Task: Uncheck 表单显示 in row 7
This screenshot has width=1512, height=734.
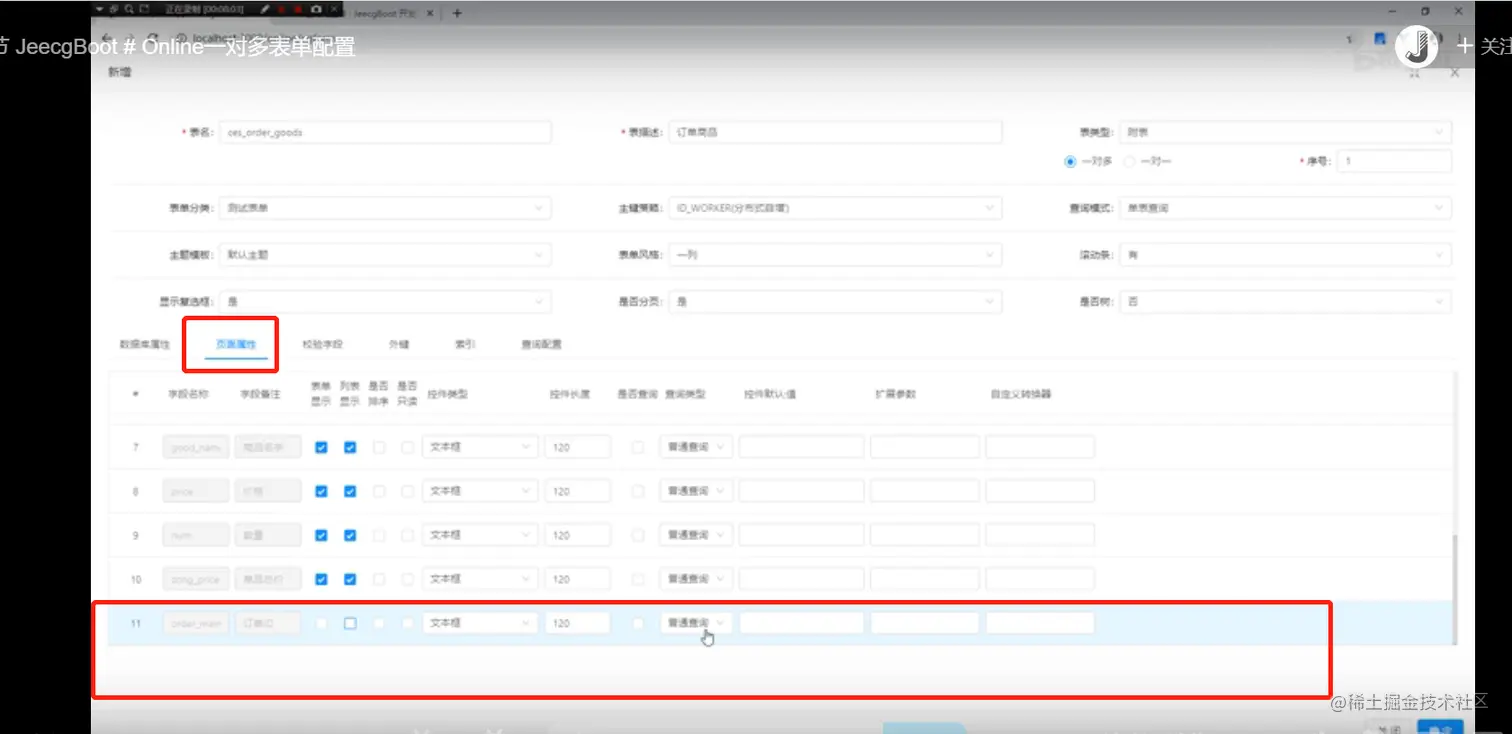Action: point(321,447)
